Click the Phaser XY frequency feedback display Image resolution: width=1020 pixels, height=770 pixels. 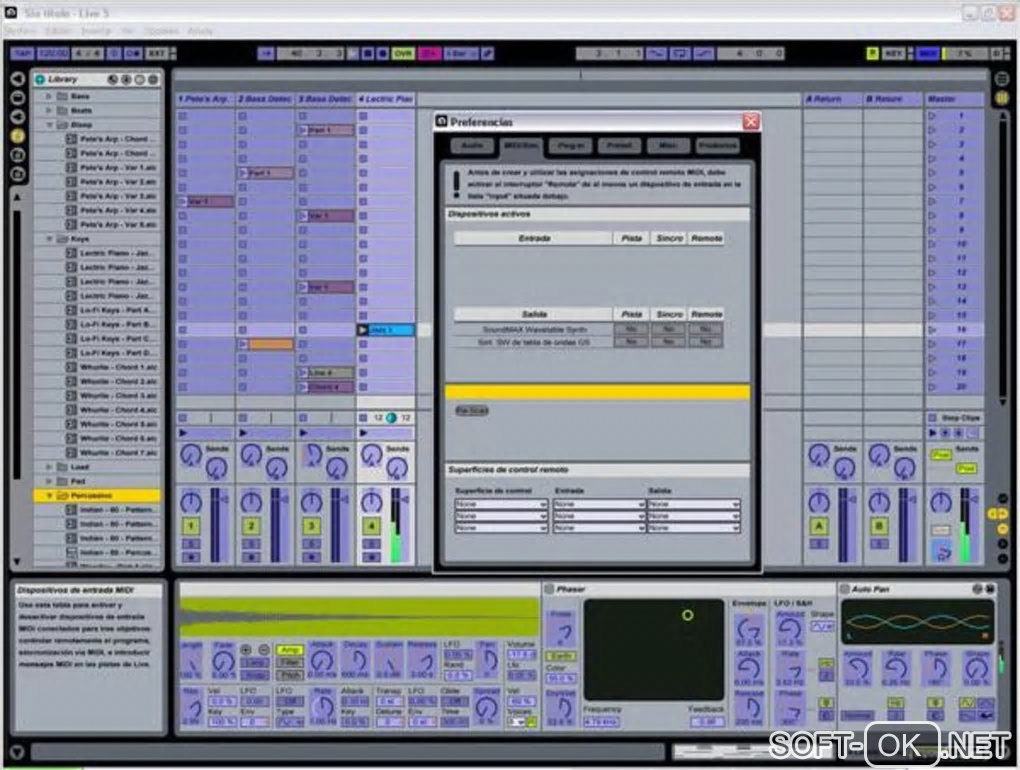pos(654,650)
